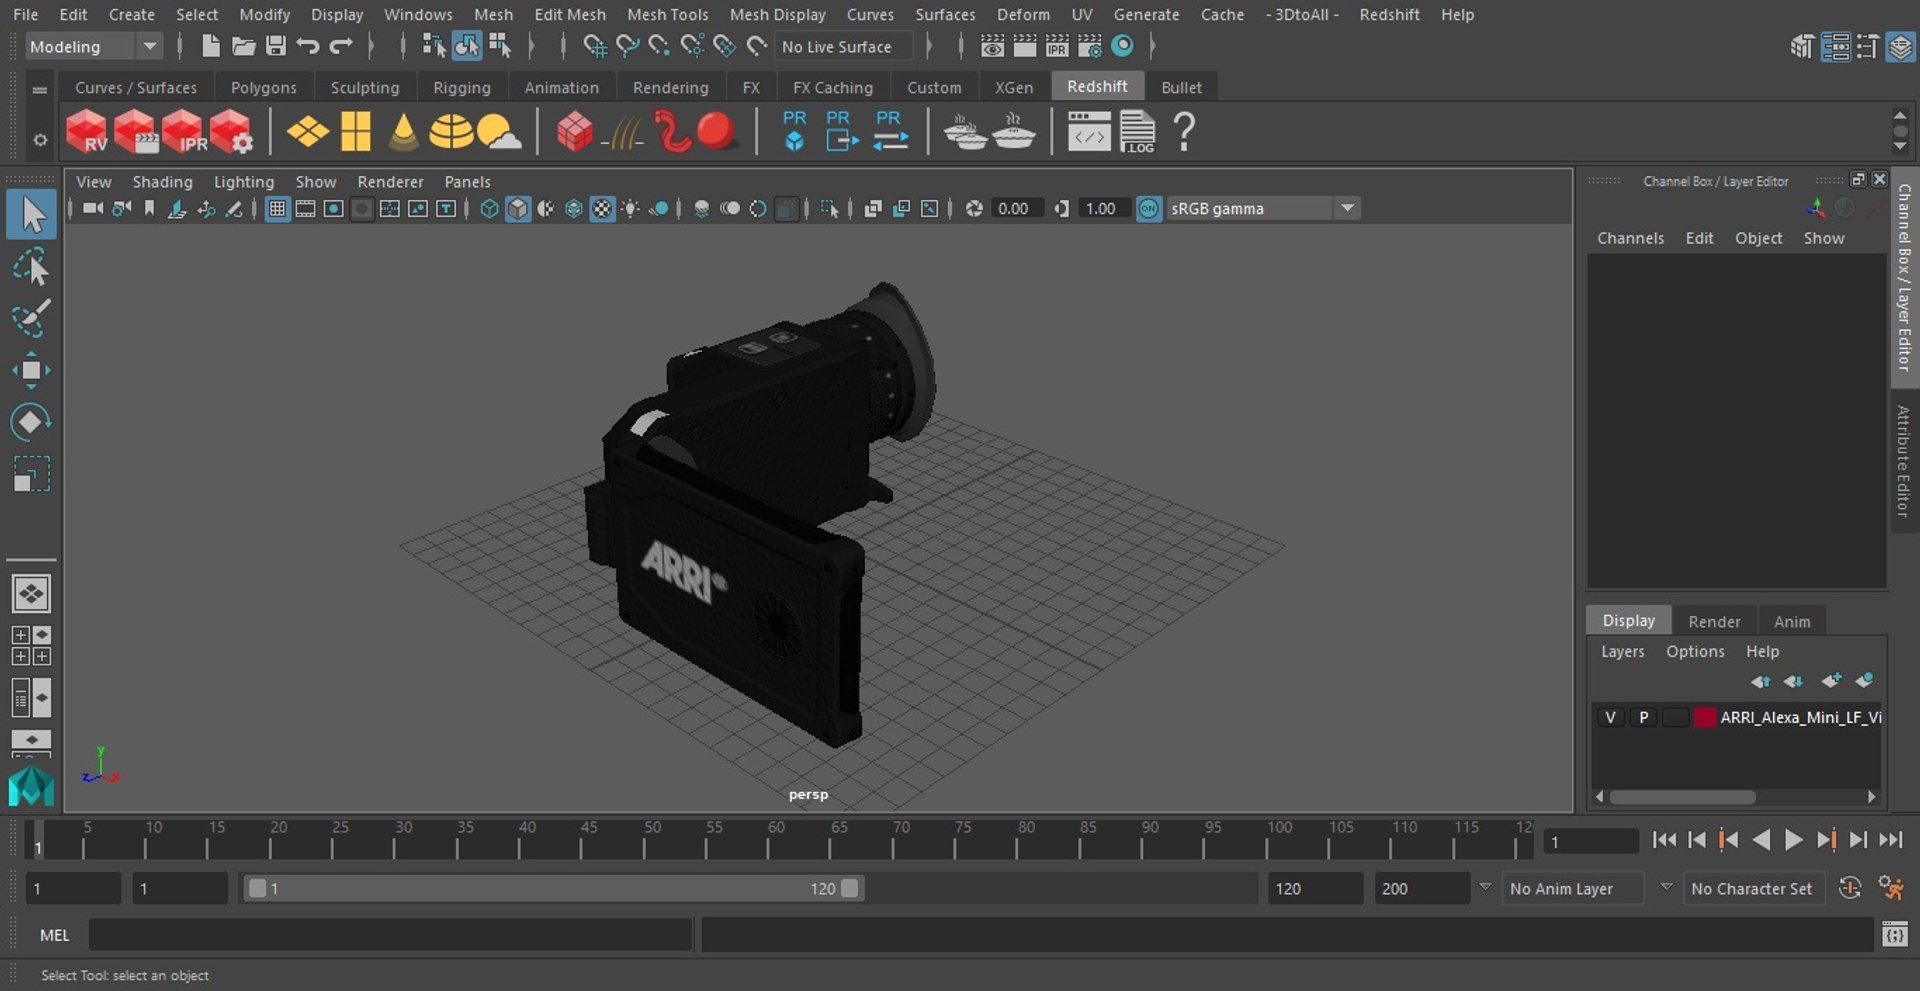The width and height of the screenshot is (1920, 991).
Task: Create Redshift spot light cone icon
Action: tap(403, 131)
